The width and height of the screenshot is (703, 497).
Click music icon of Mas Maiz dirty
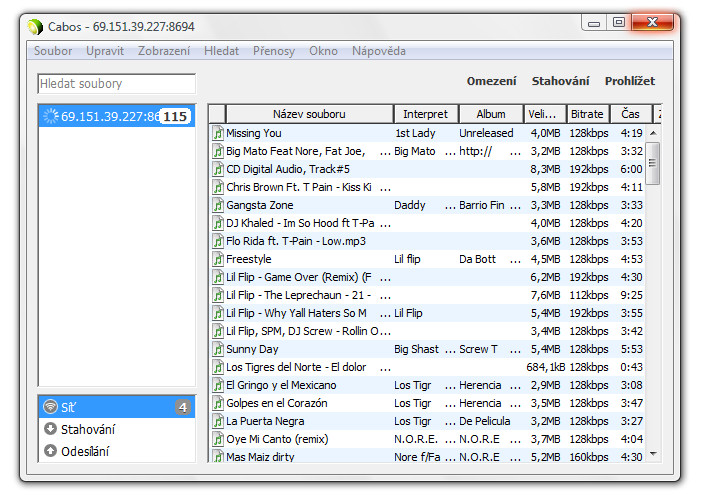pyautogui.click(x=218, y=456)
